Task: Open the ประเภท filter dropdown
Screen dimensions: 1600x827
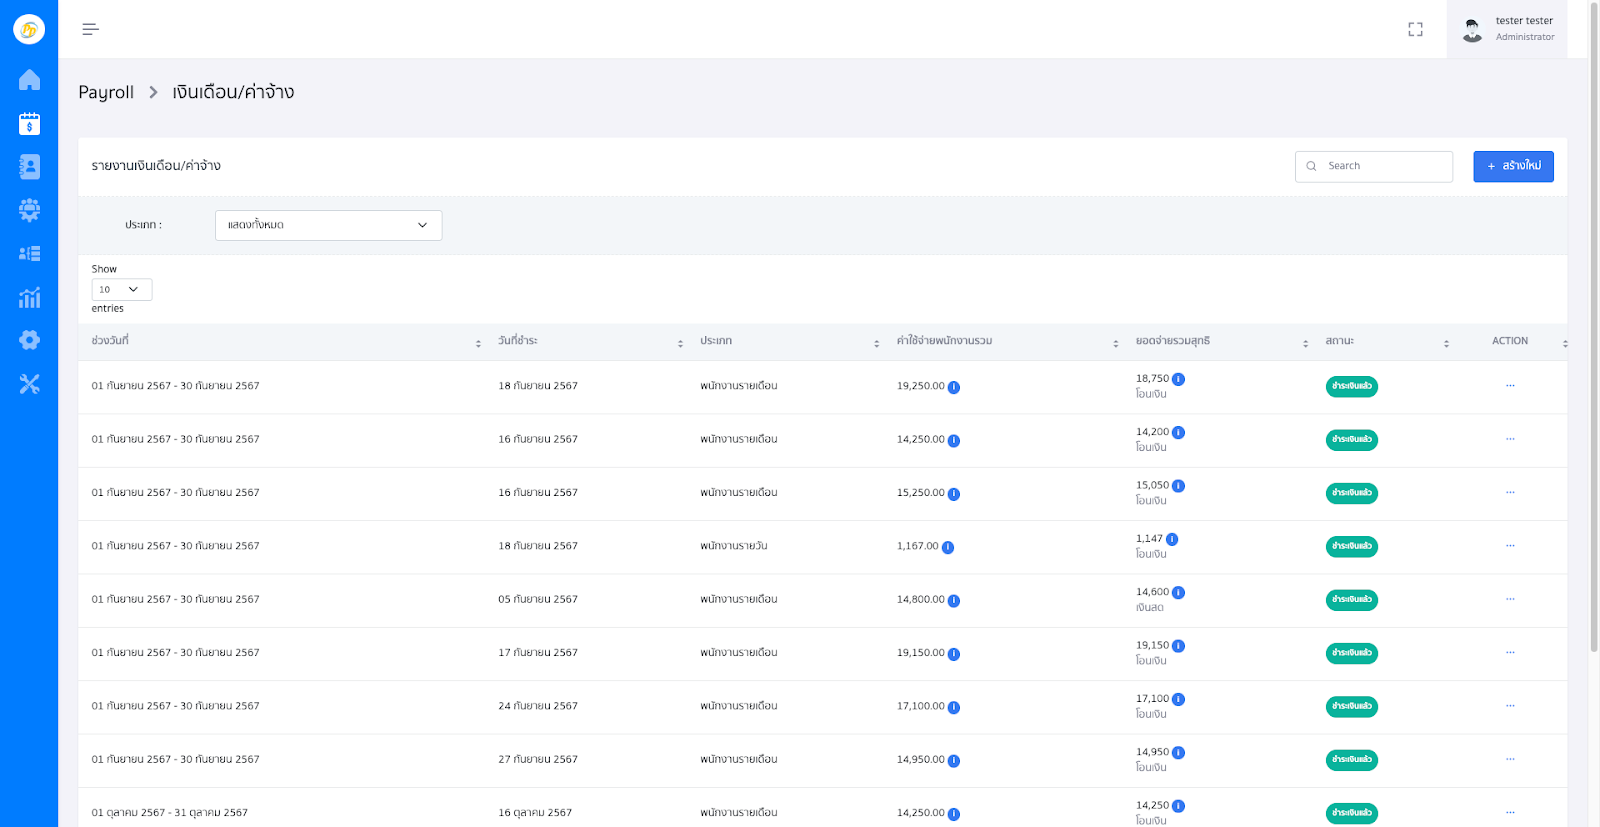Action: (x=328, y=225)
